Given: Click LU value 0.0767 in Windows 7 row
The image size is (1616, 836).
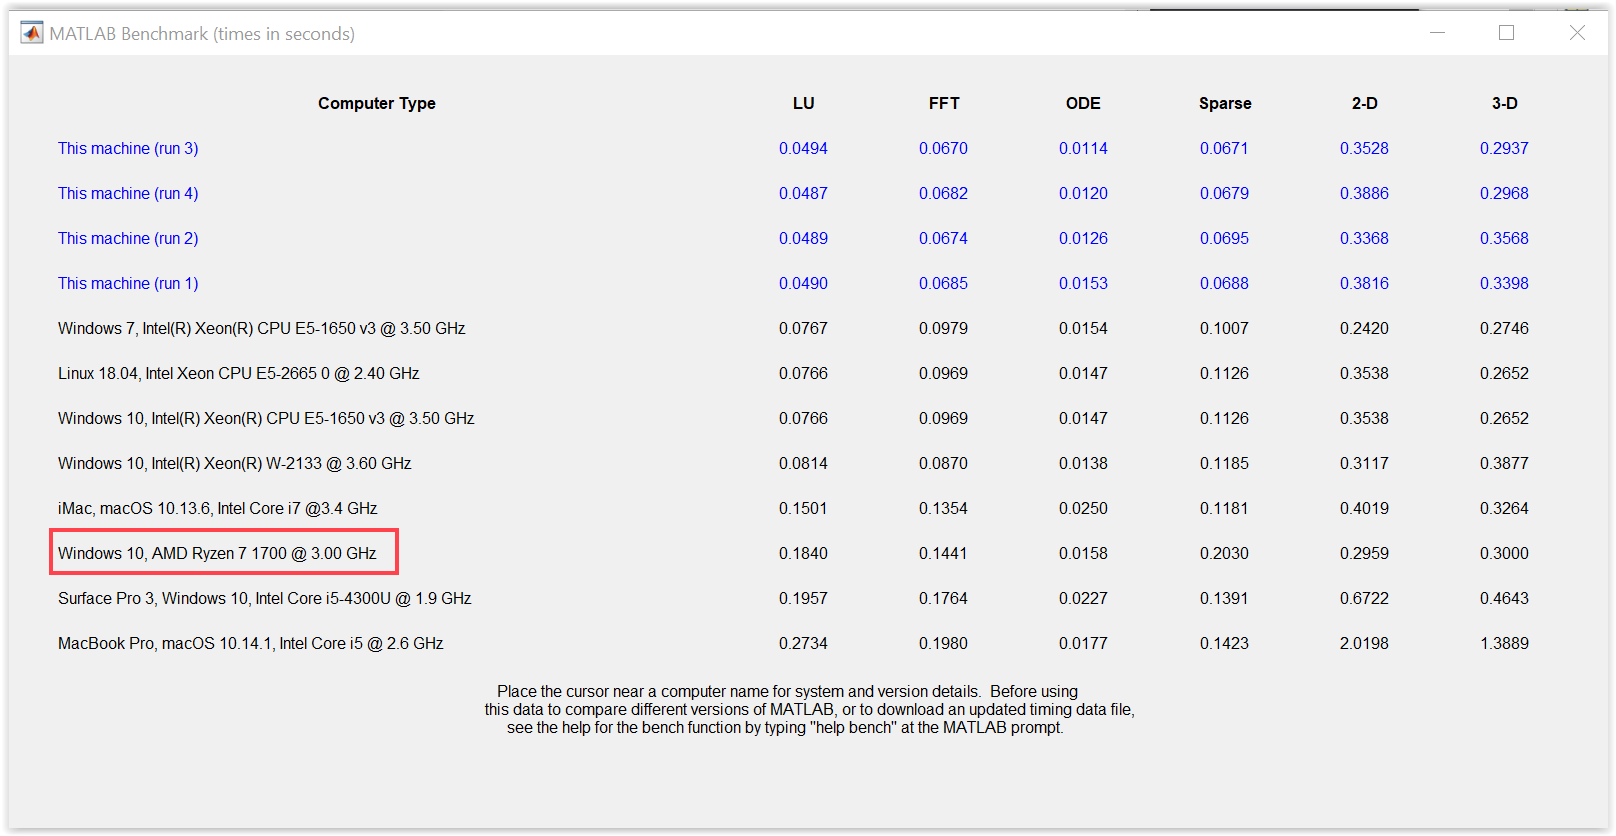Looking at the screenshot, I should click(804, 328).
